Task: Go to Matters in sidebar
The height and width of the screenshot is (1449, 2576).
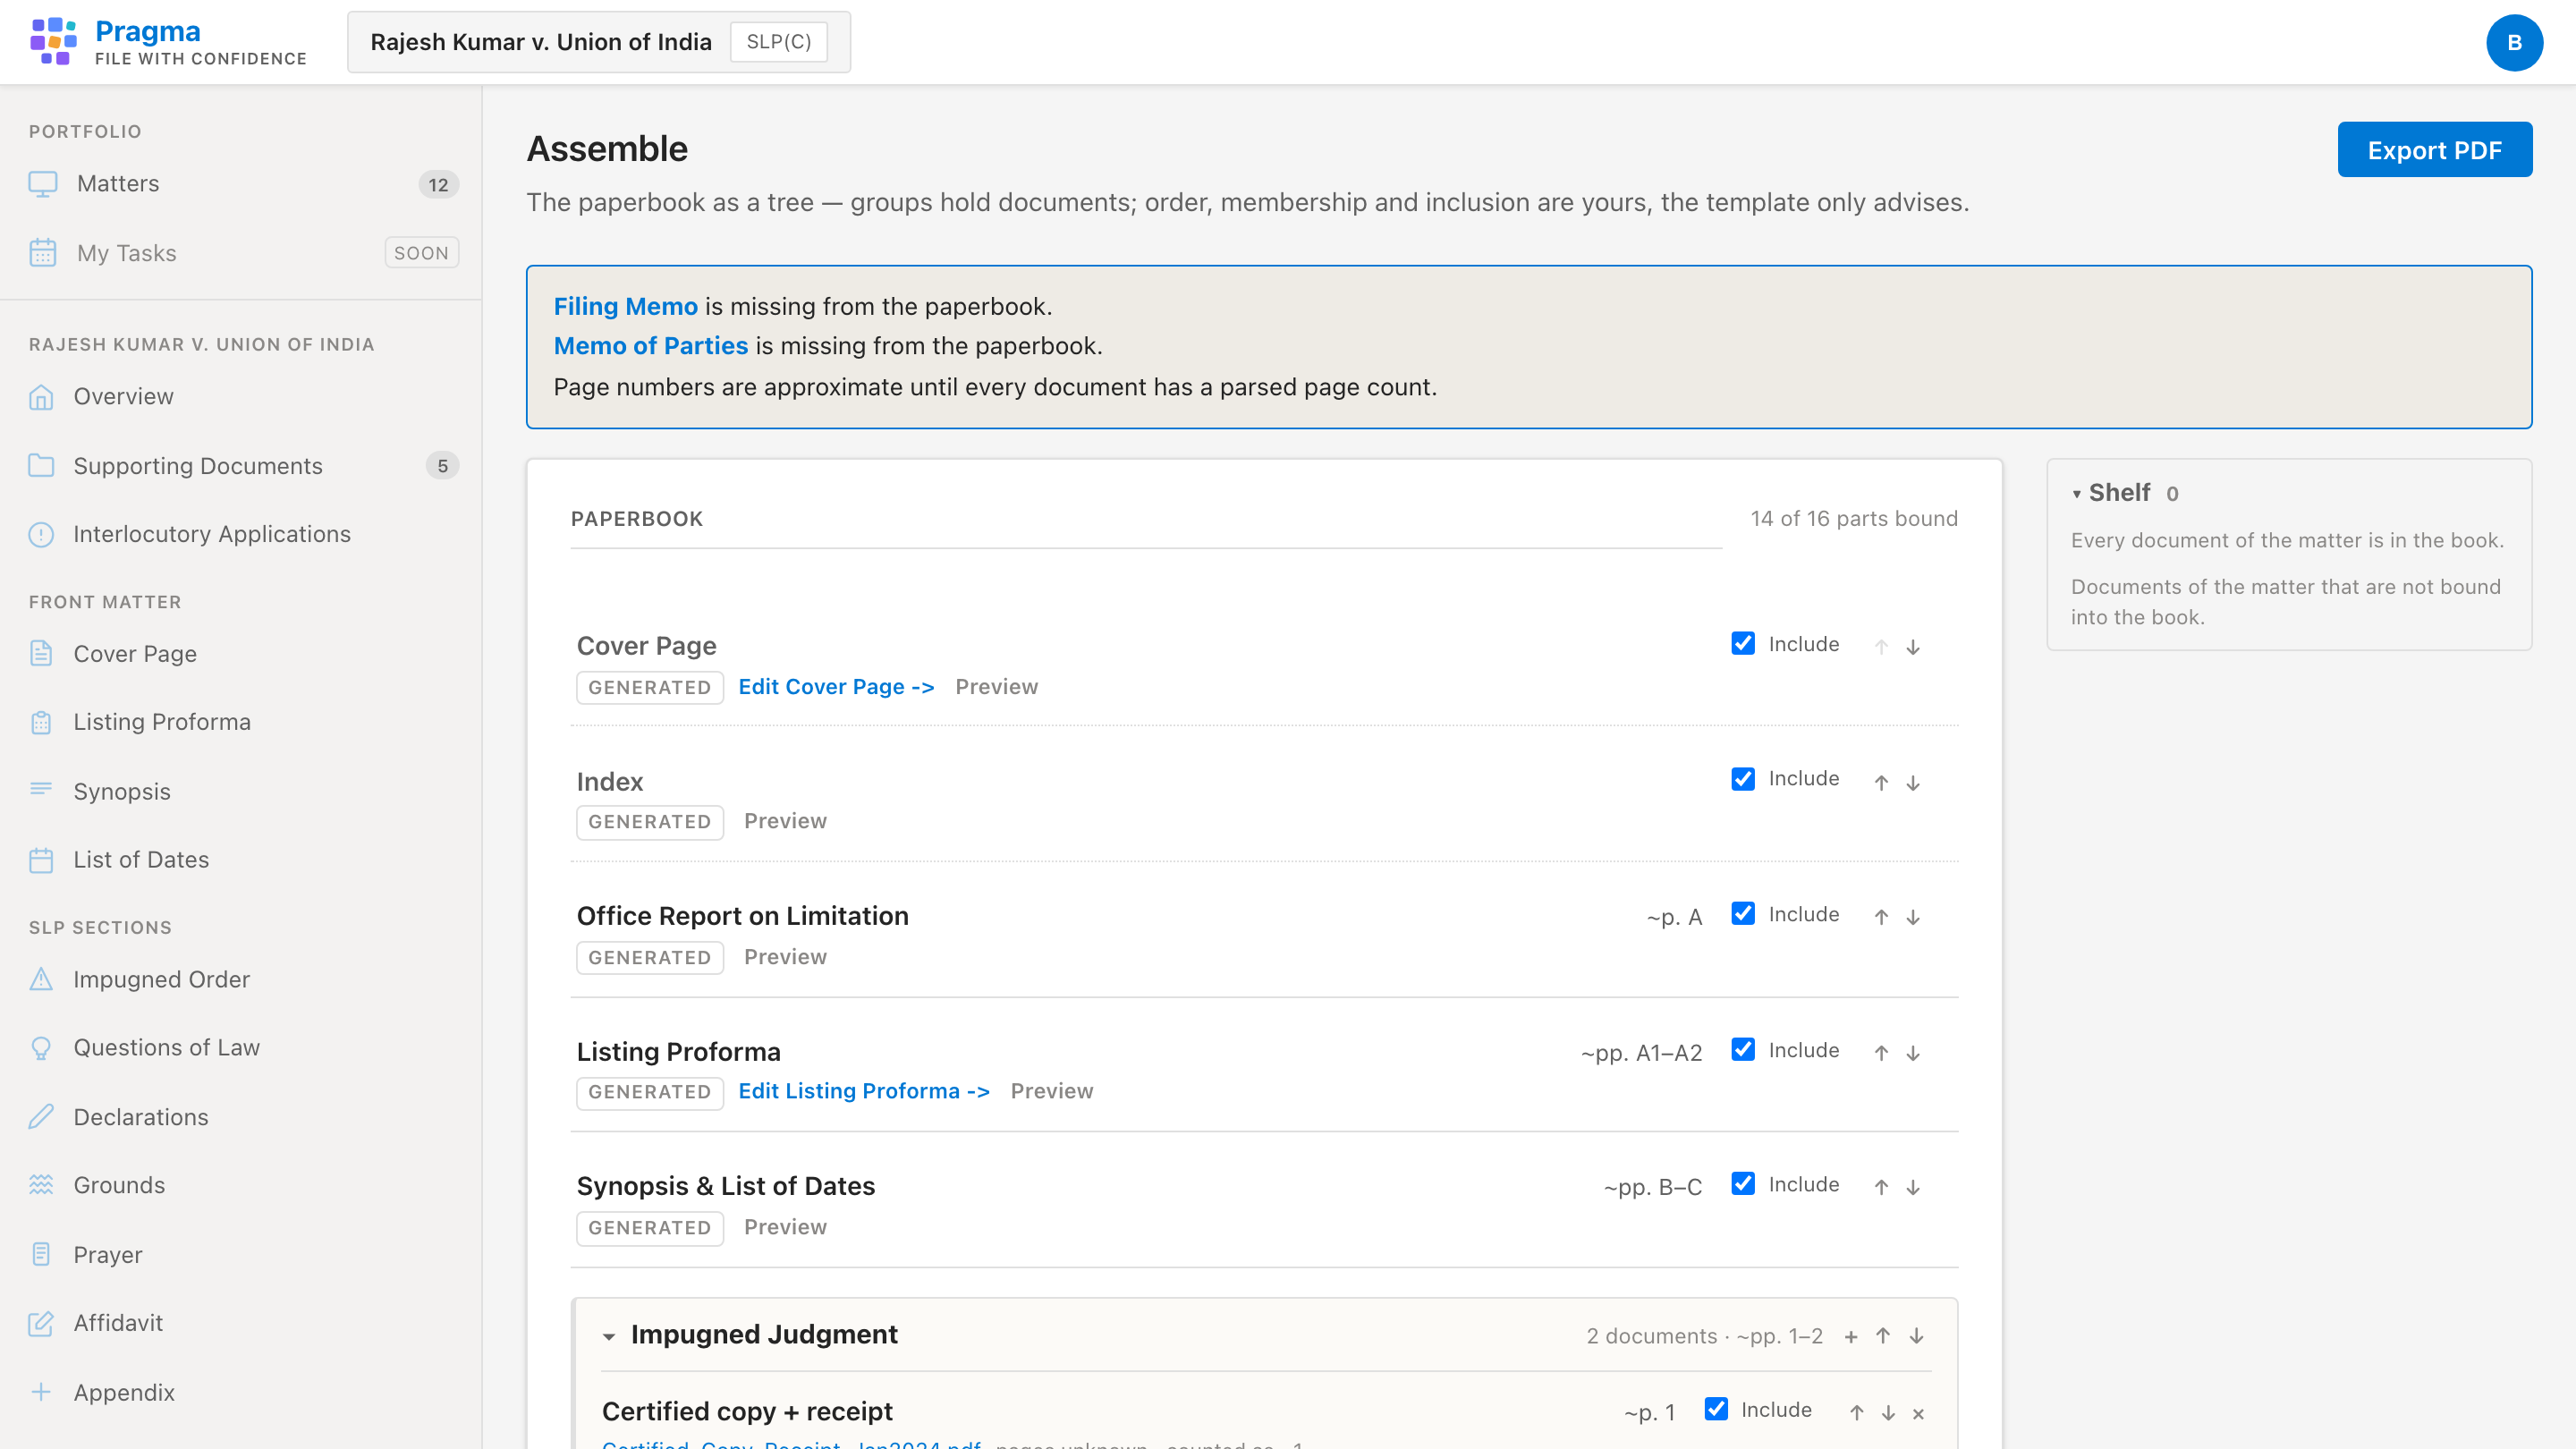Action: pyautogui.click(x=240, y=184)
